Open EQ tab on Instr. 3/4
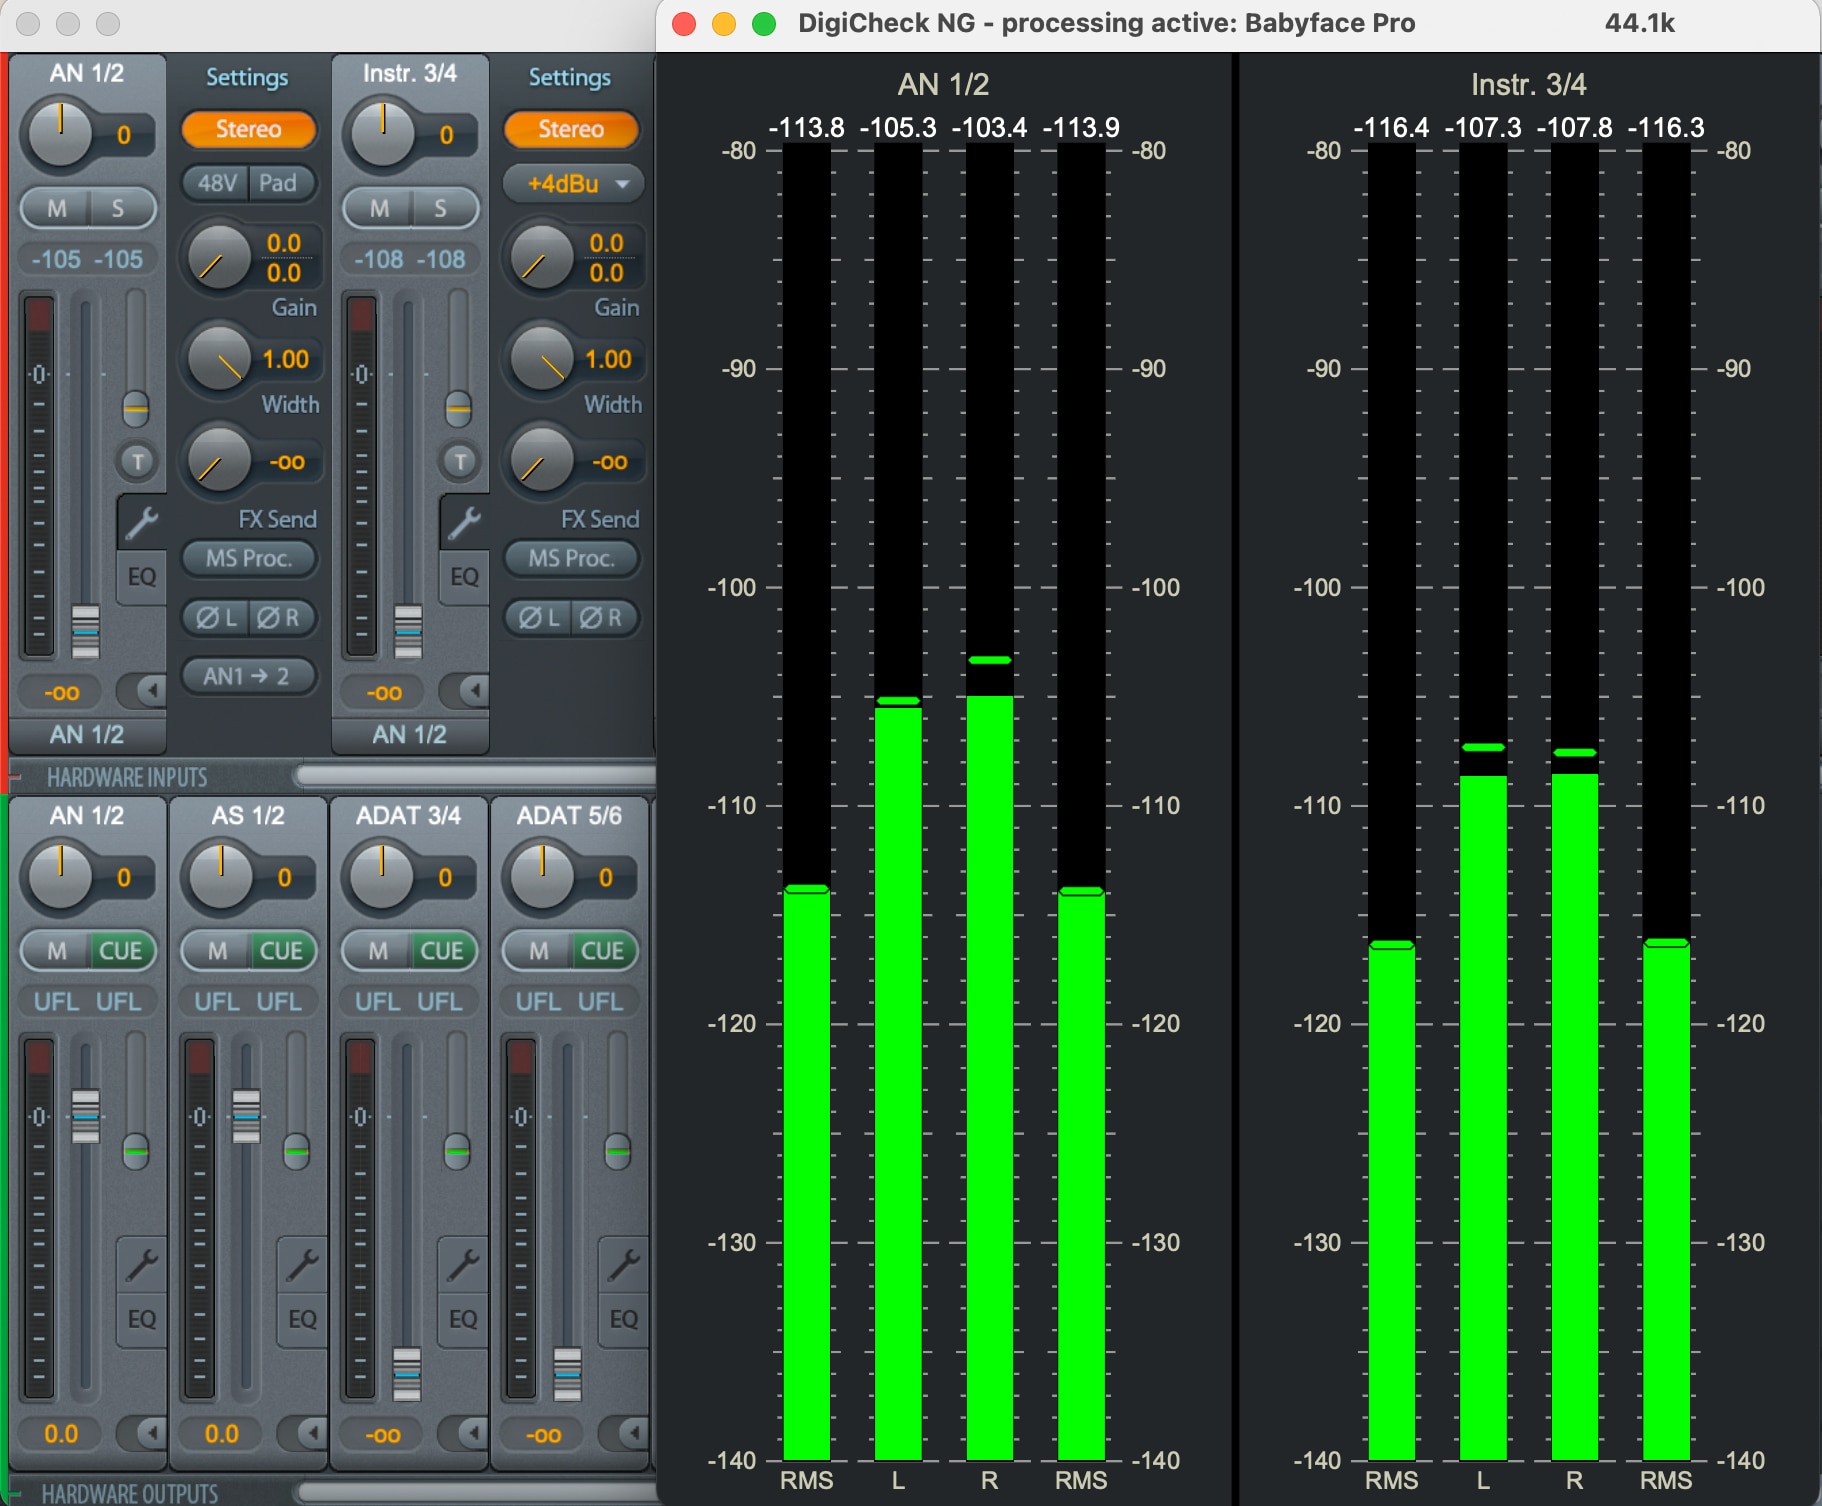Viewport: 1822px width, 1506px height. click(x=464, y=577)
